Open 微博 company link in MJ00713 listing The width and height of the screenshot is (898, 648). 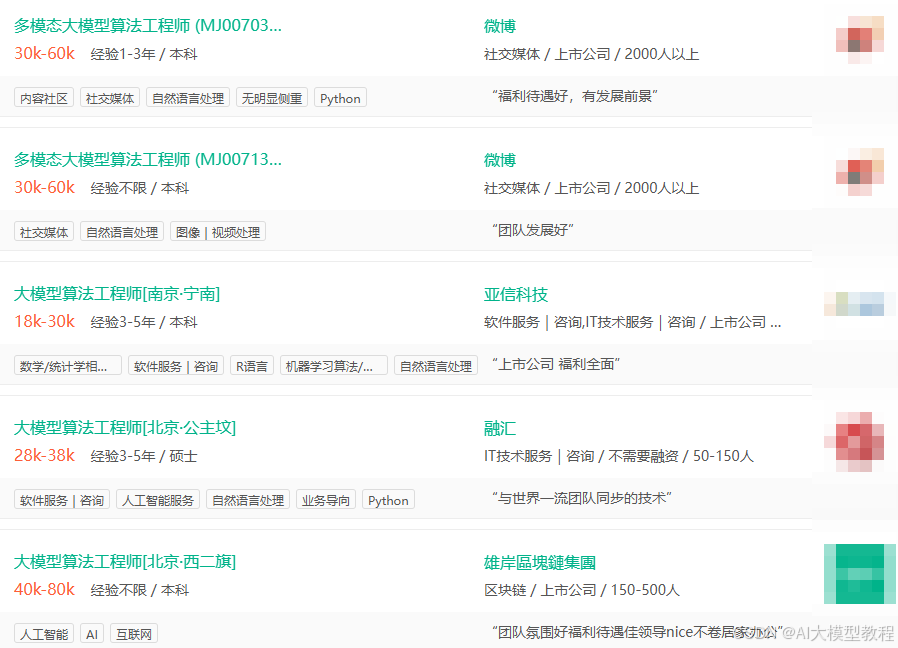[500, 160]
